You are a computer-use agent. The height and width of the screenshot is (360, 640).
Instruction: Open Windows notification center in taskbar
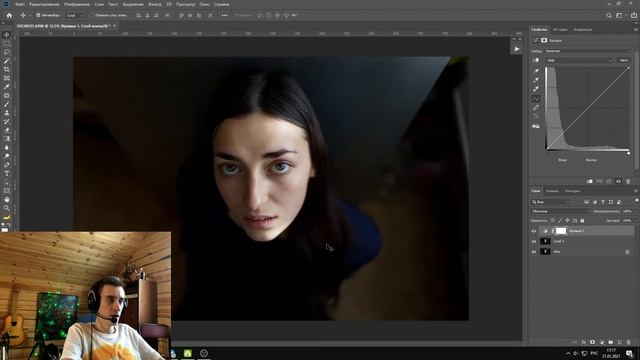pyautogui.click(x=630, y=353)
